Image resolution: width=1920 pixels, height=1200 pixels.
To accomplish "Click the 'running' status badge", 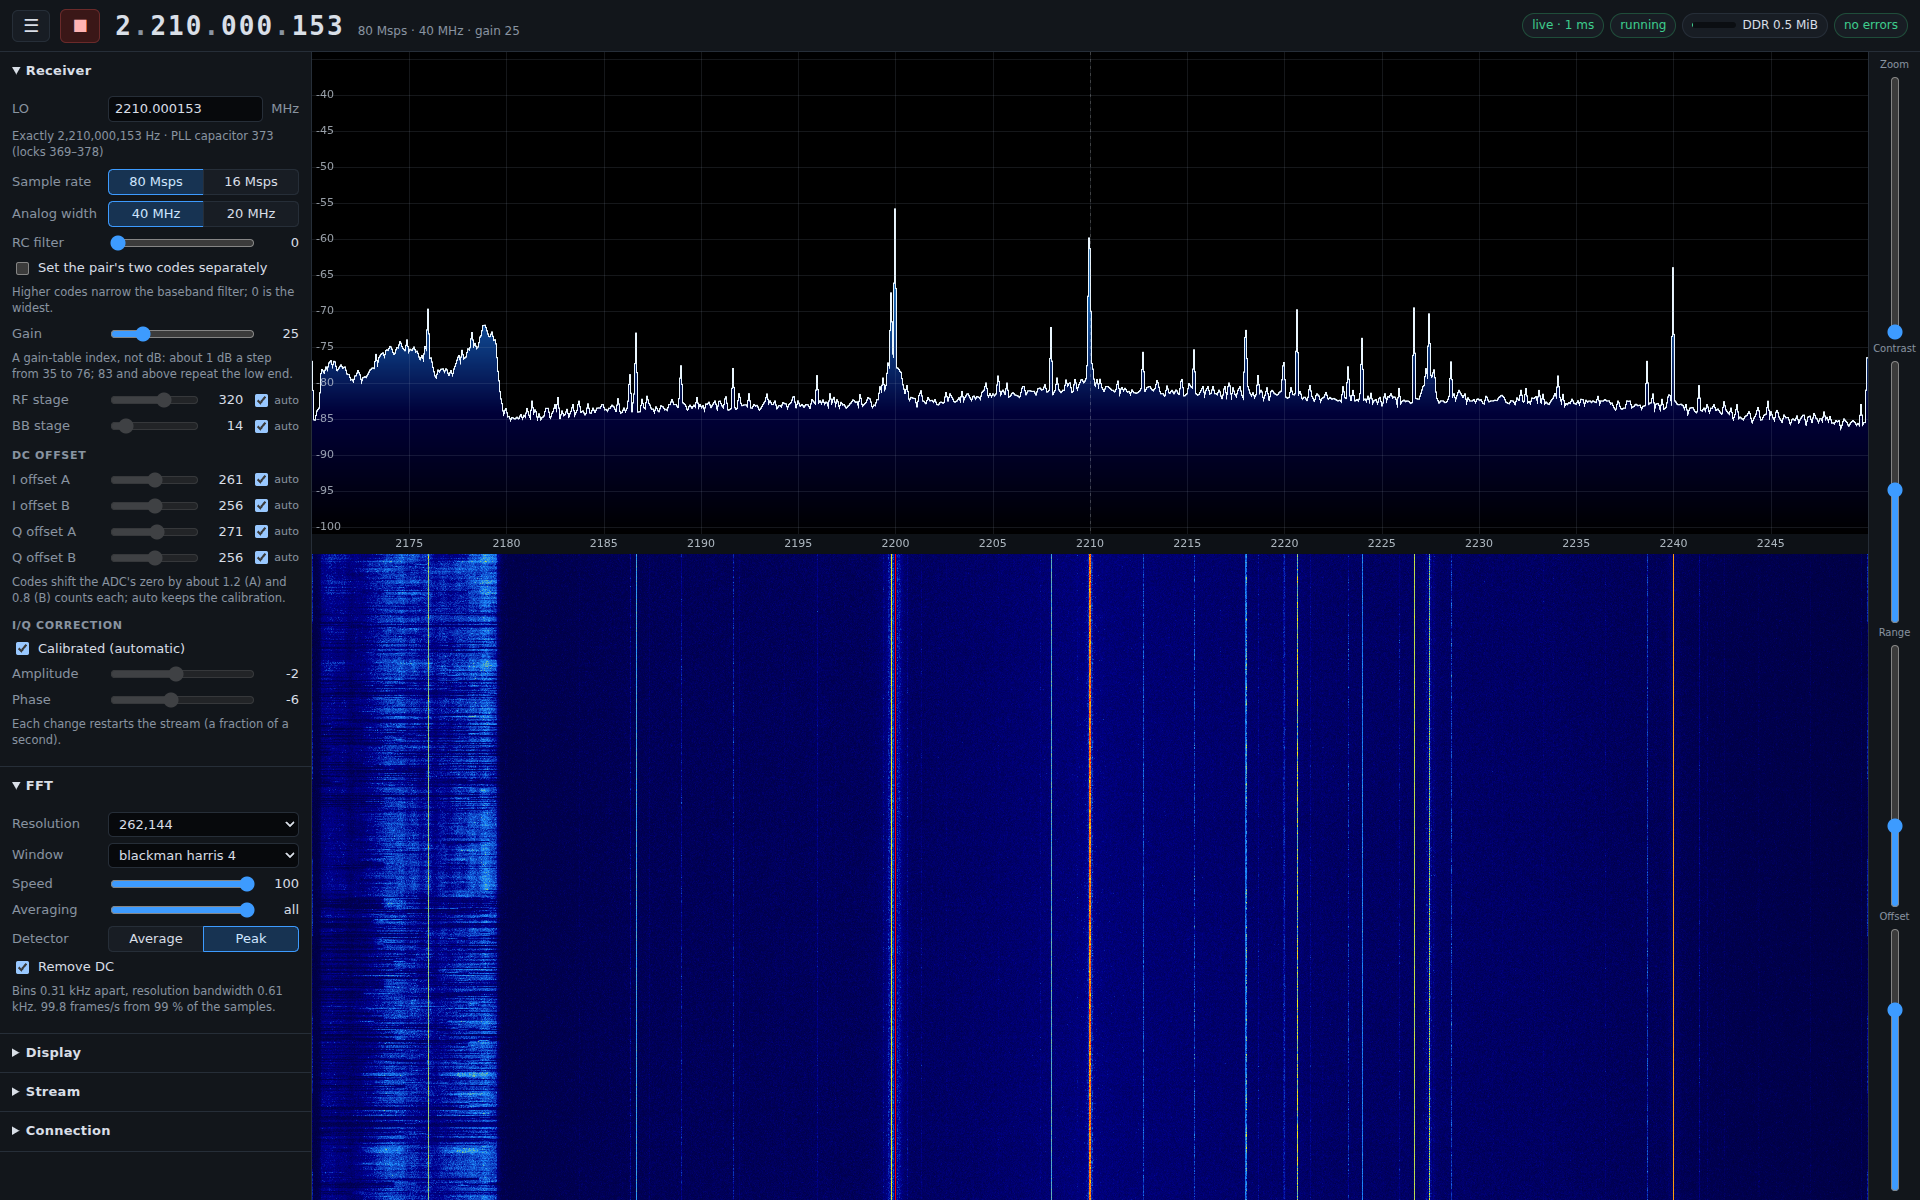I will click(1643, 25).
